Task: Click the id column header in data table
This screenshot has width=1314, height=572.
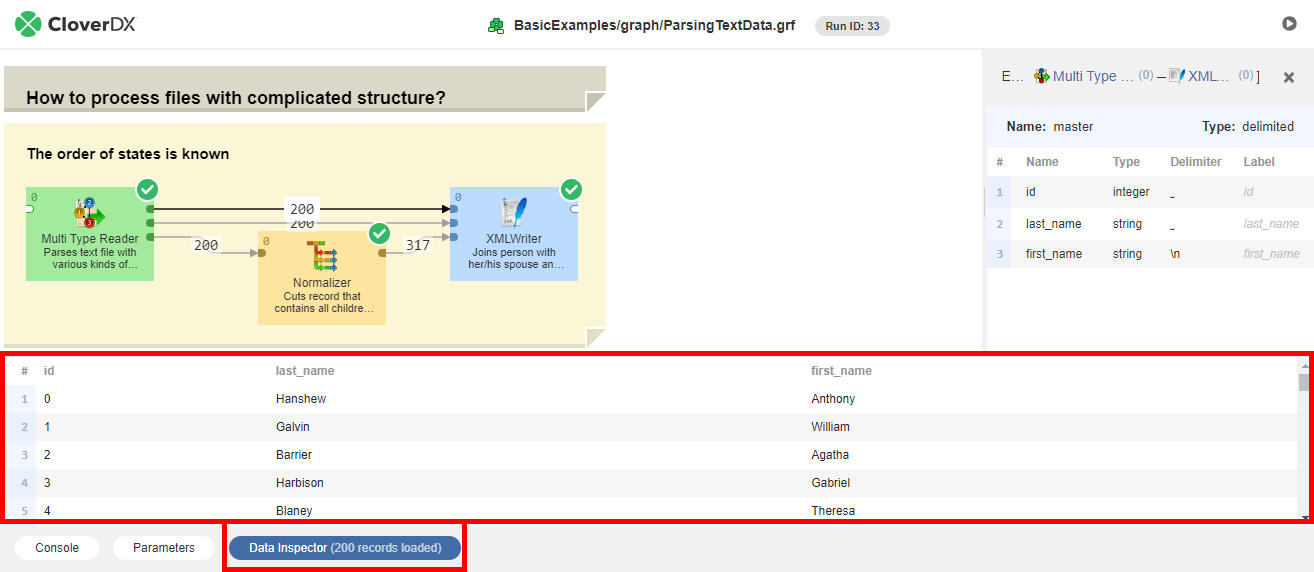Action: pos(49,371)
